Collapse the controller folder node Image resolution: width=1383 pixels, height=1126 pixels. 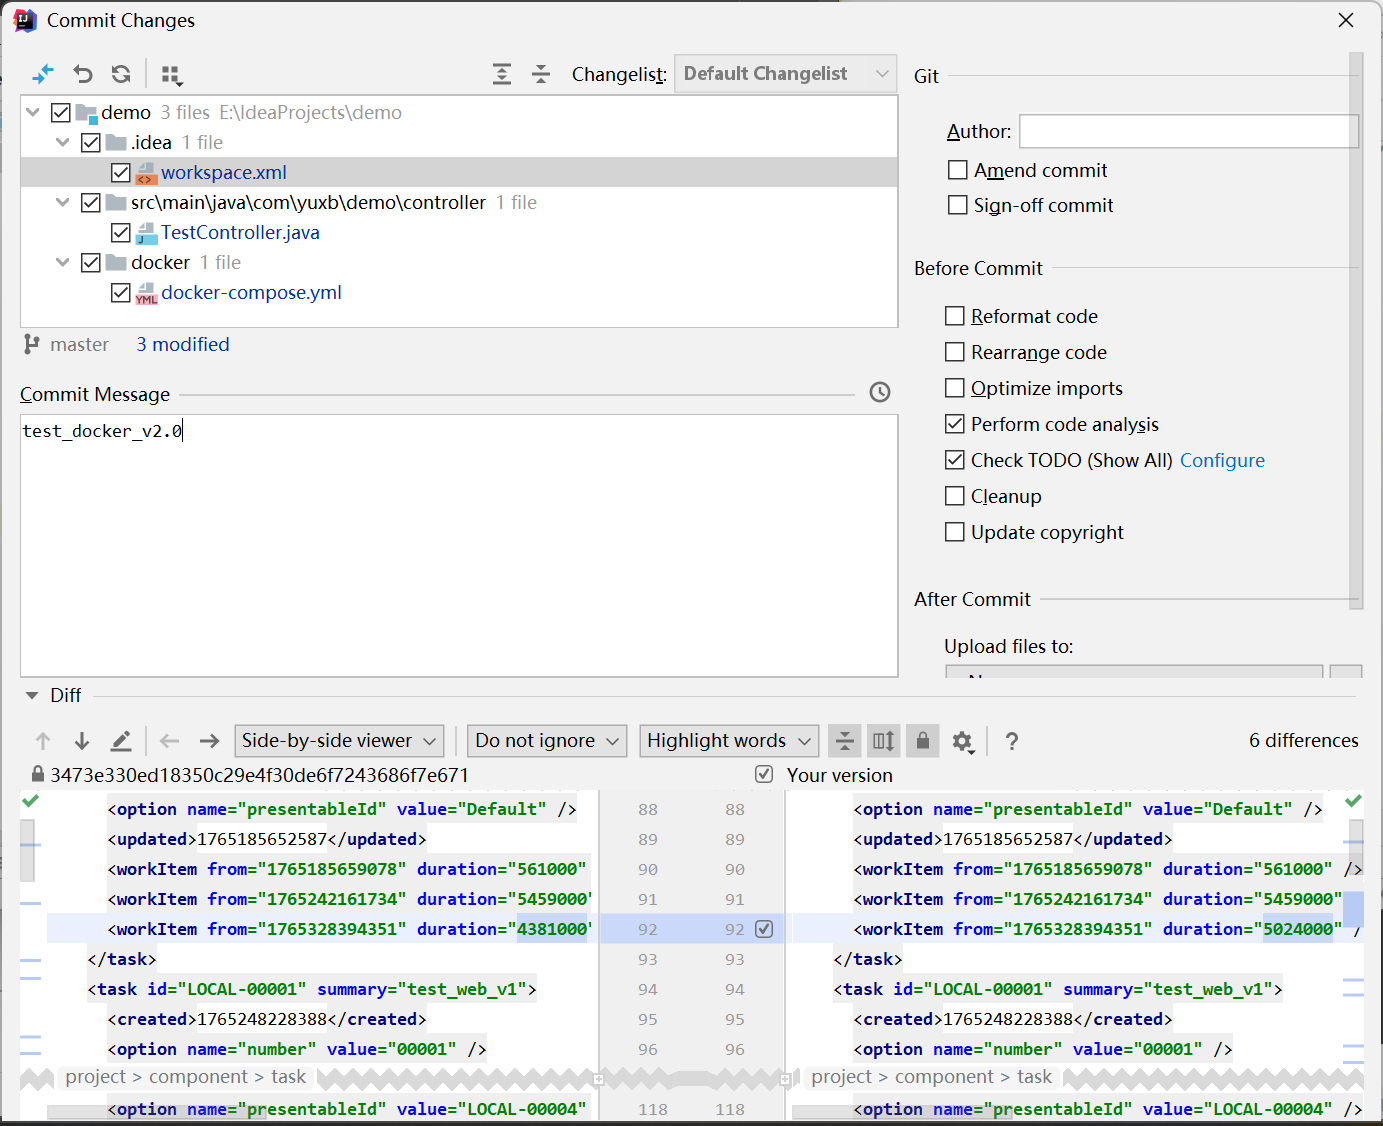[63, 202]
